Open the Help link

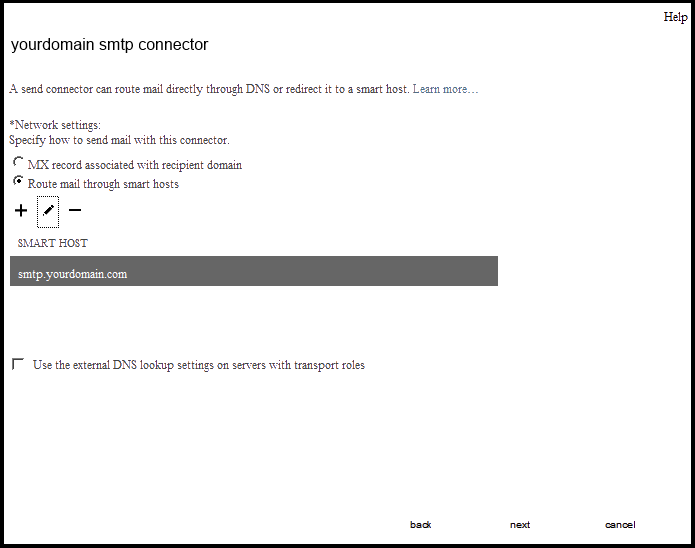[x=675, y=17]
